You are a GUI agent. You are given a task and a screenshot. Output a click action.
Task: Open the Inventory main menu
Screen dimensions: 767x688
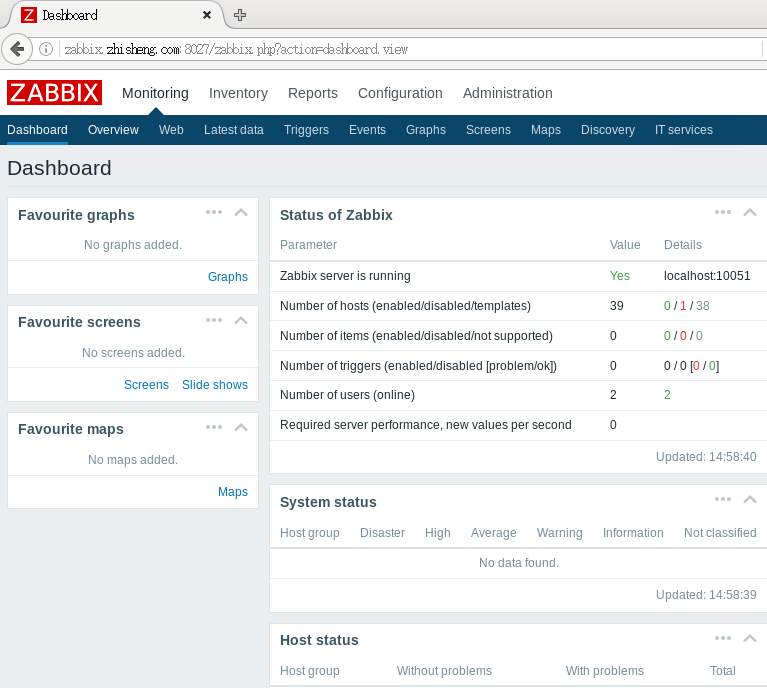click(238, 93)
